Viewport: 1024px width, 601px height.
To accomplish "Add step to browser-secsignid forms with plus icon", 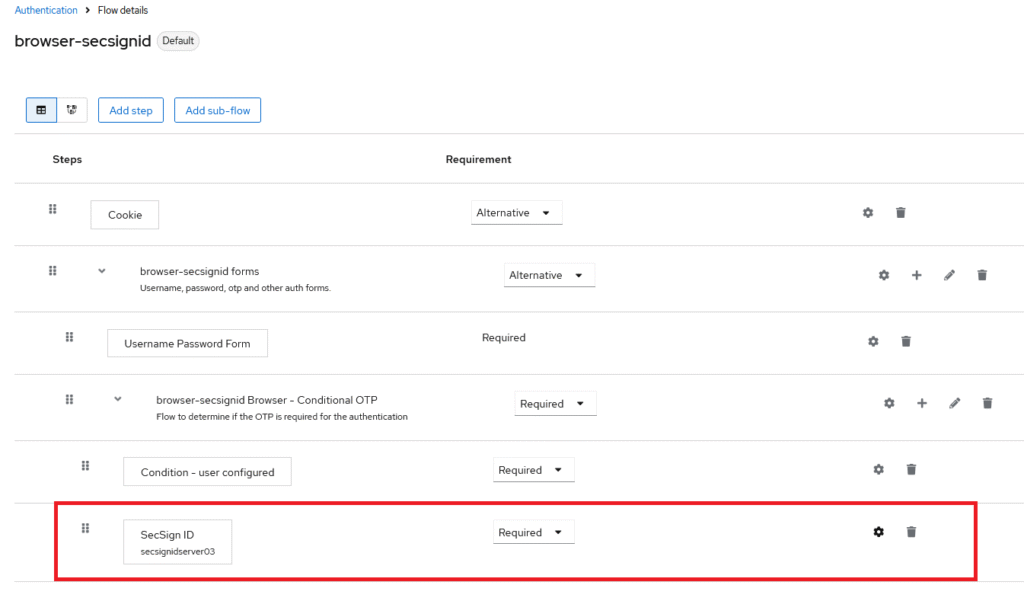I will 916,275.
